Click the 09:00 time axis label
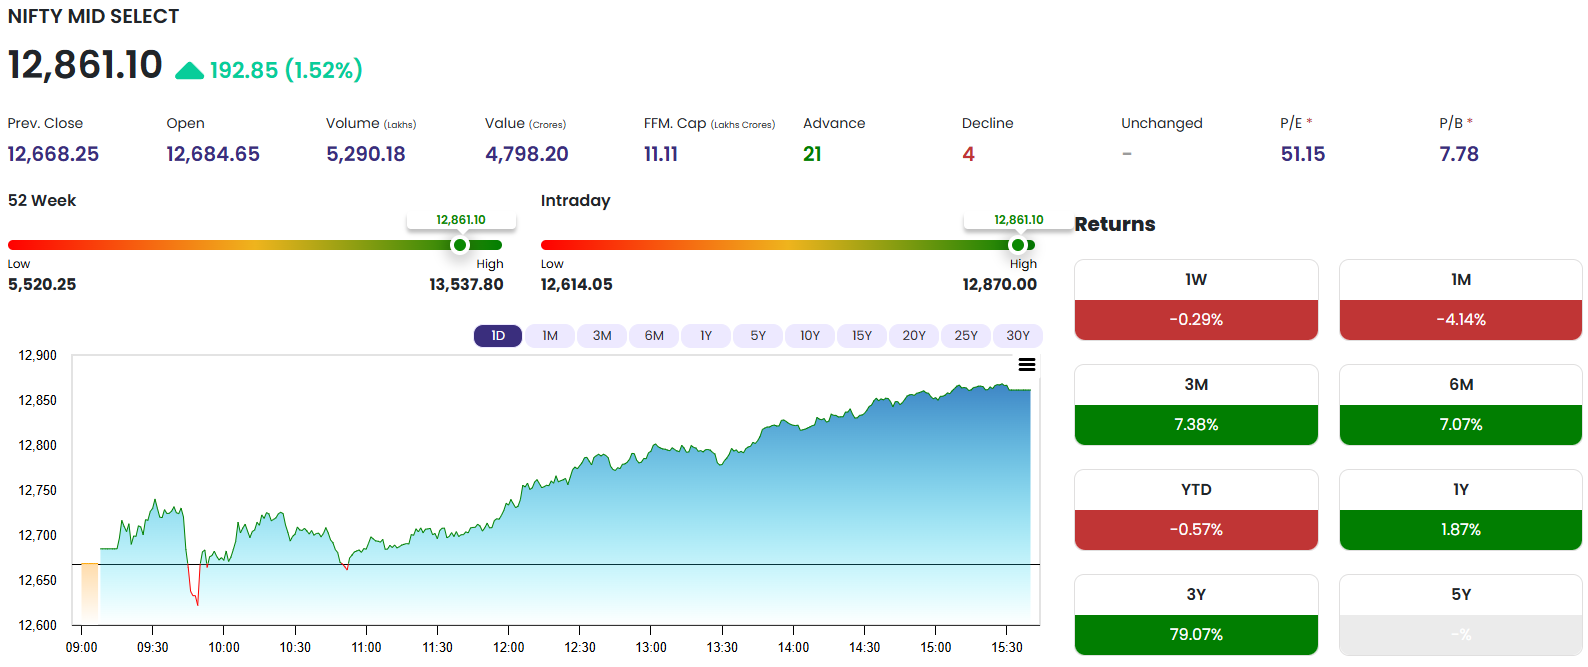This screenshot has width=1588, height=667. point(82,647)
